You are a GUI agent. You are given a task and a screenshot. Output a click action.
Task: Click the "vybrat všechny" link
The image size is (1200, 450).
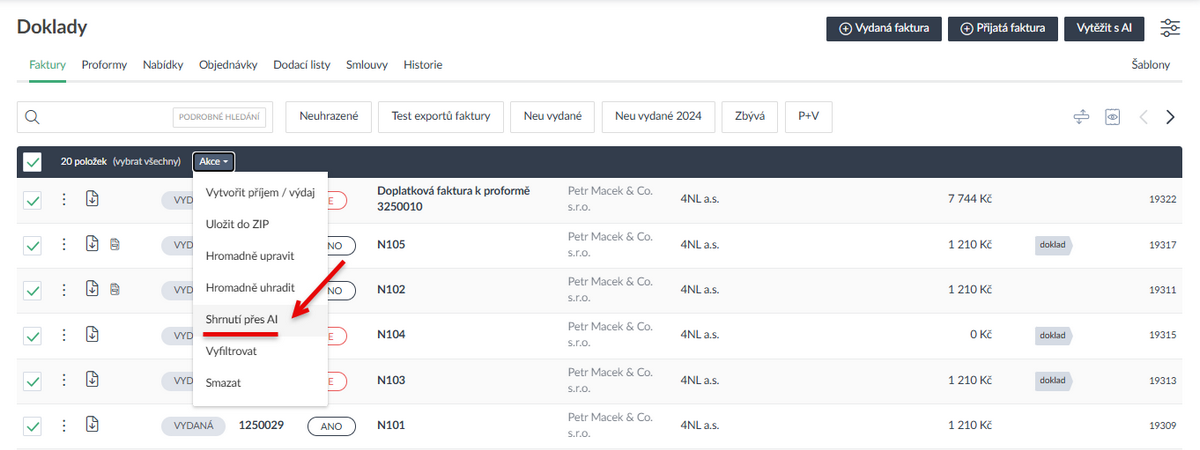tap(147, 161)
